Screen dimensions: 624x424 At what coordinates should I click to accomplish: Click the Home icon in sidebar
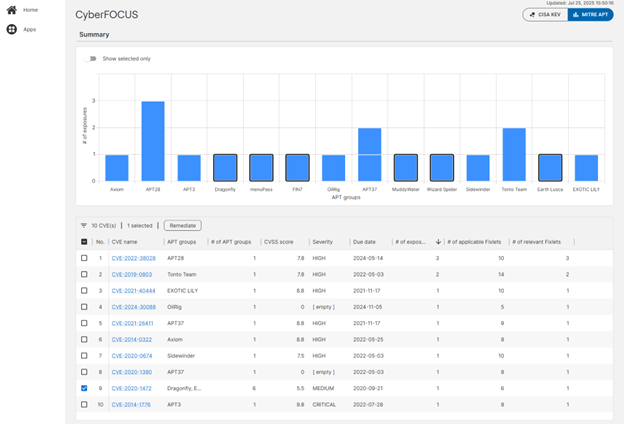[11, 10]
